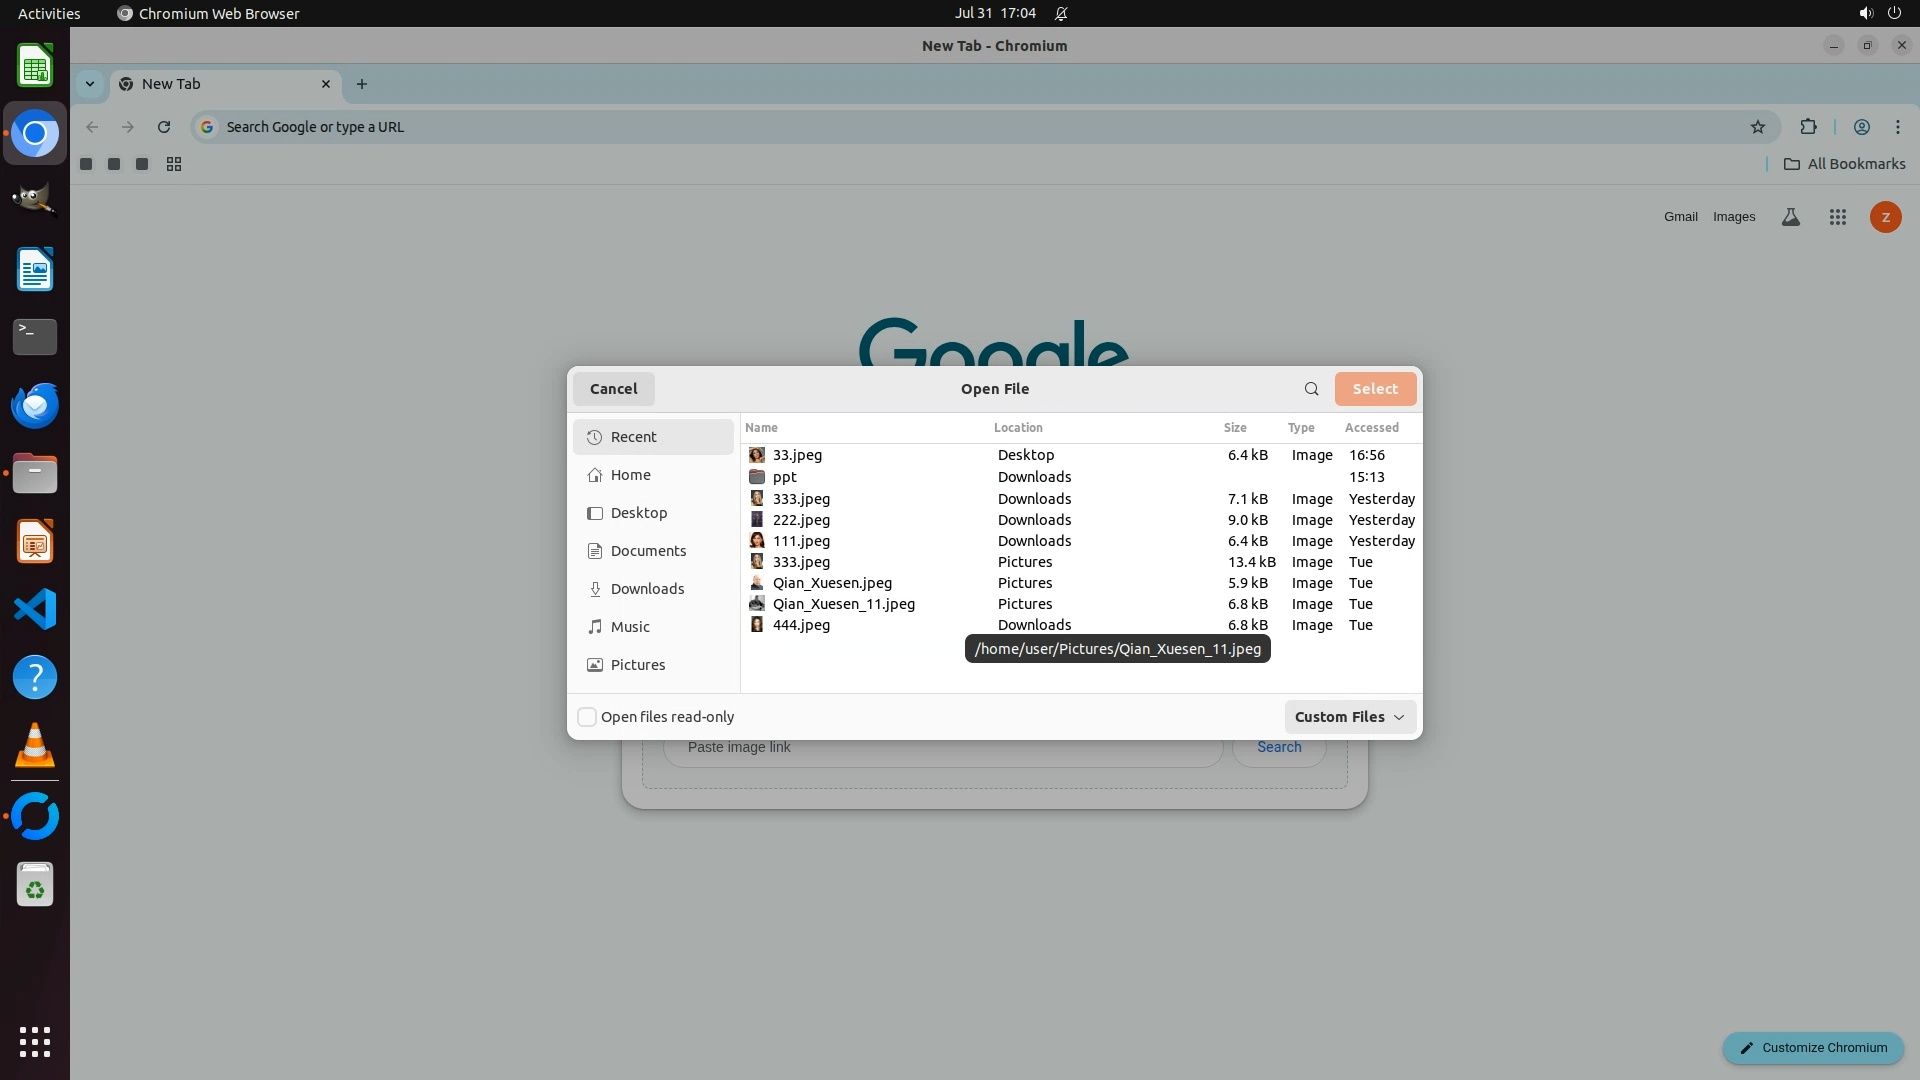
Task: Click the Extensions puzzle icon in toolbar
Action: click(1808, 127)
